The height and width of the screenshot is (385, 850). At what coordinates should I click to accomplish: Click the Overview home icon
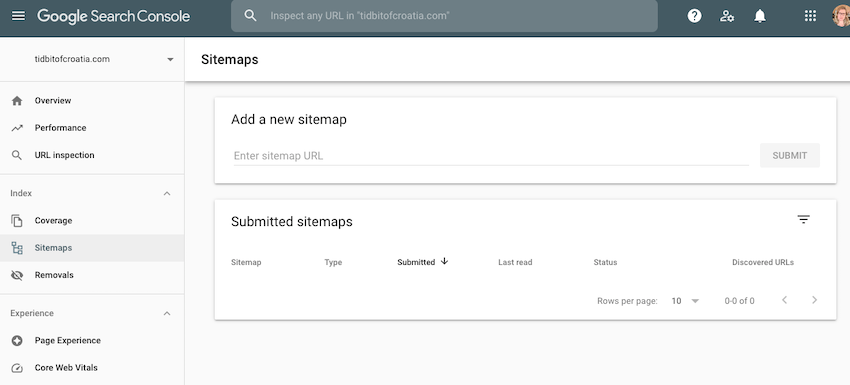17,101
